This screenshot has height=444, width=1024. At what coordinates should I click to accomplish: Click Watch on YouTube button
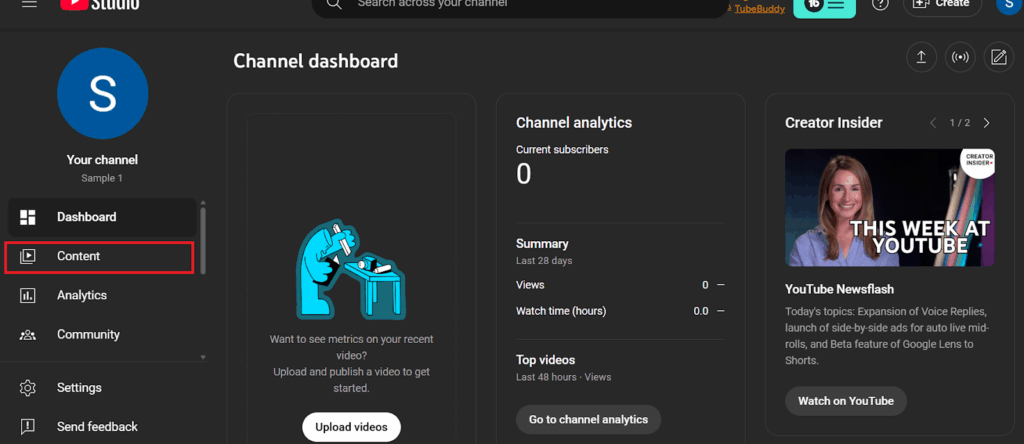(845, 401)
